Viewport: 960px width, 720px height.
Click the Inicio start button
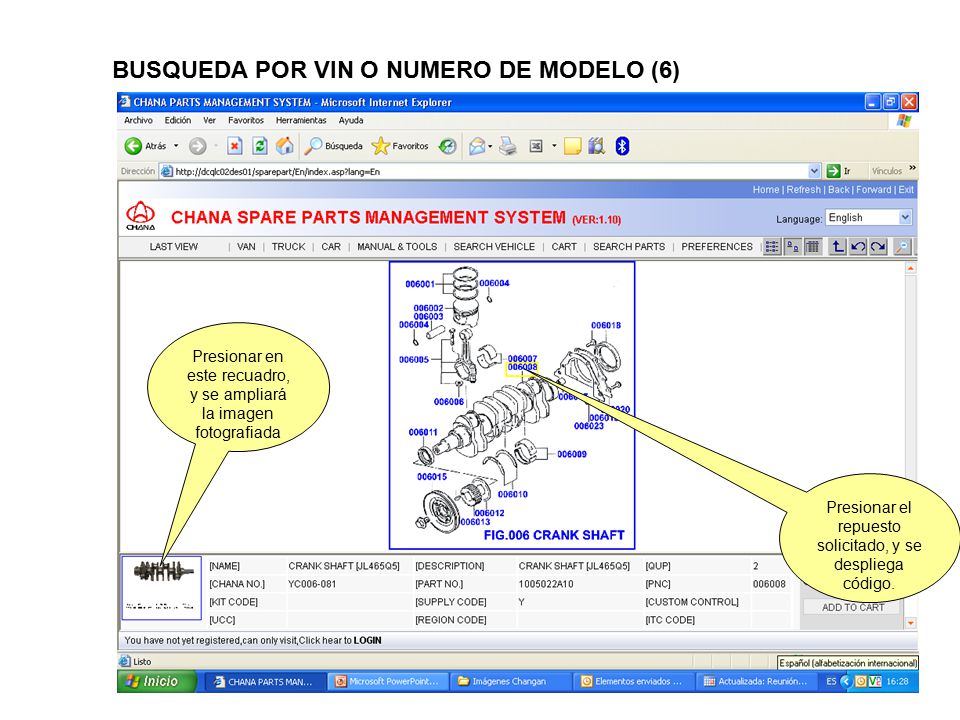tap(157, 681)
